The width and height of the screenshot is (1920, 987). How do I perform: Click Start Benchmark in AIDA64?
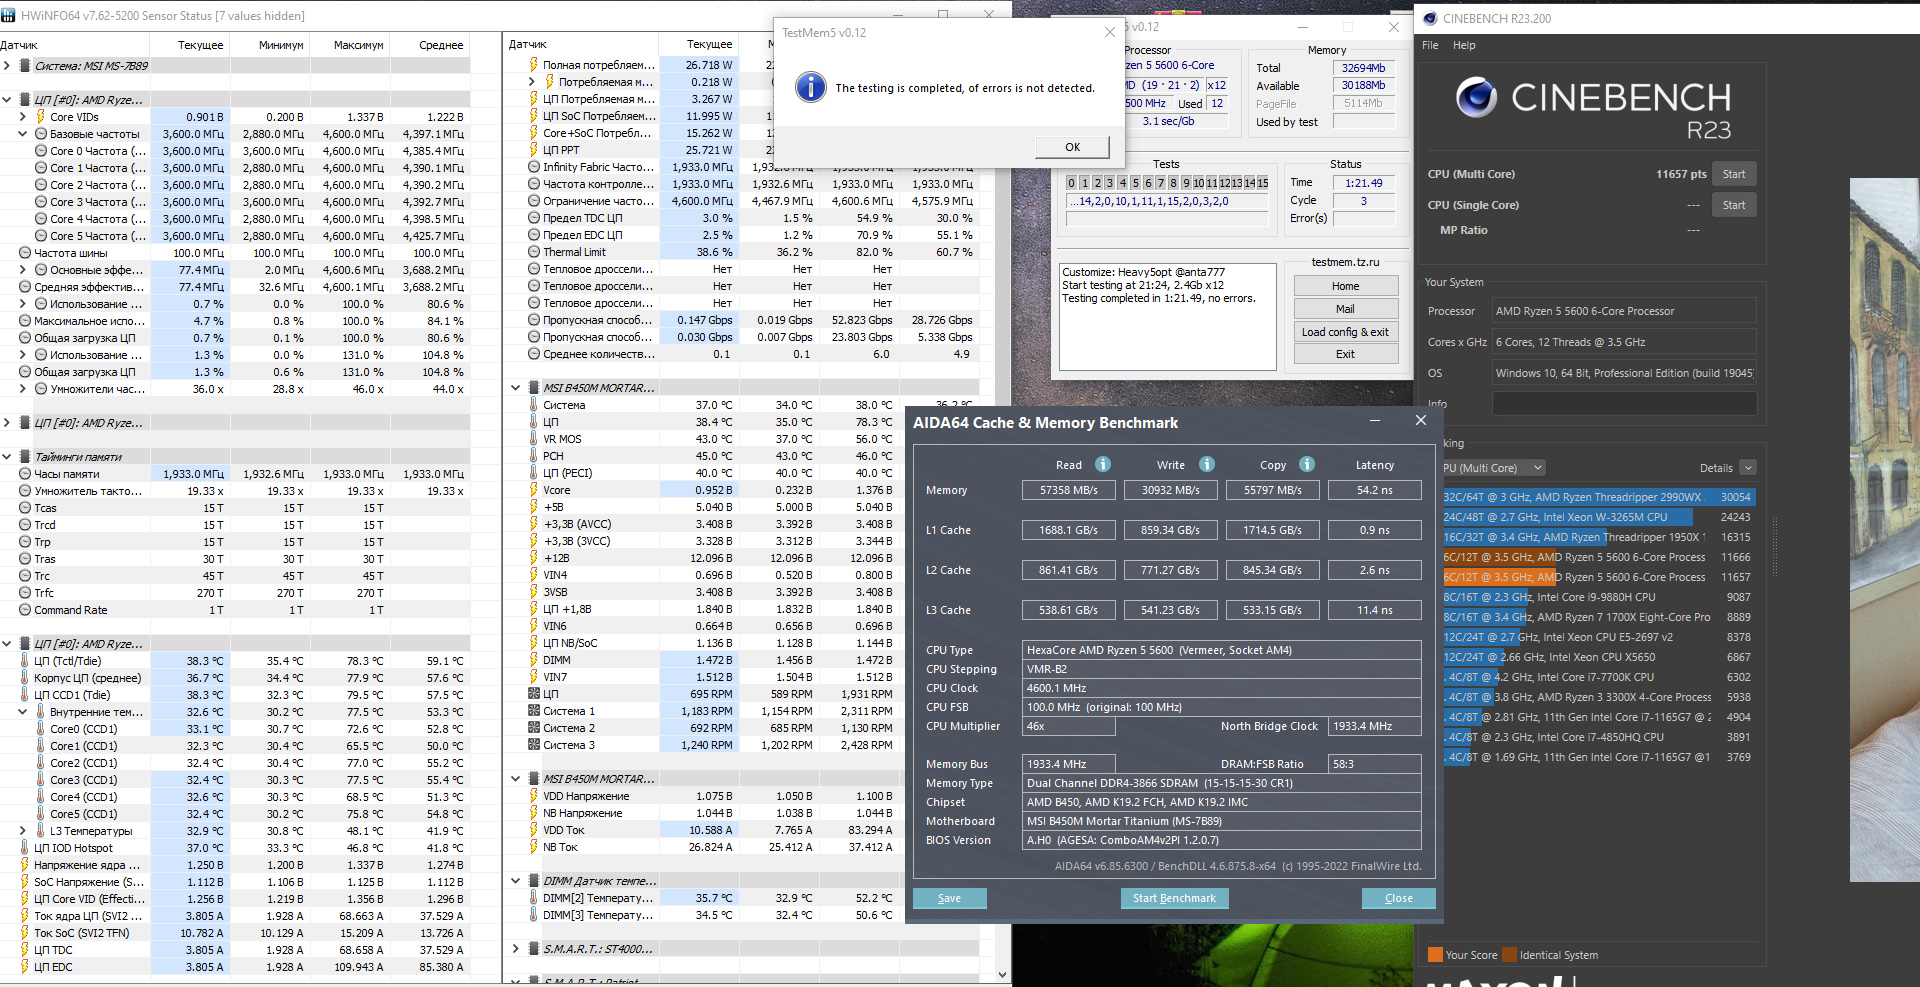(x=1174, y=898)
